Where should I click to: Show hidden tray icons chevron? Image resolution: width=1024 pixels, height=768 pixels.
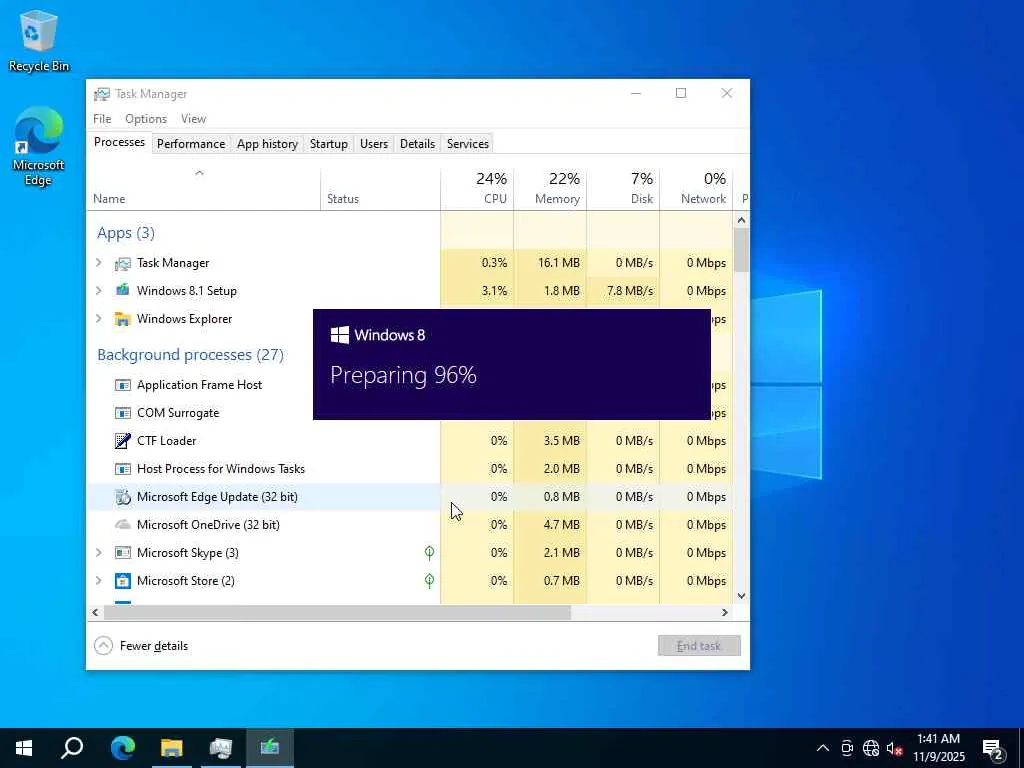click(823, 748)
